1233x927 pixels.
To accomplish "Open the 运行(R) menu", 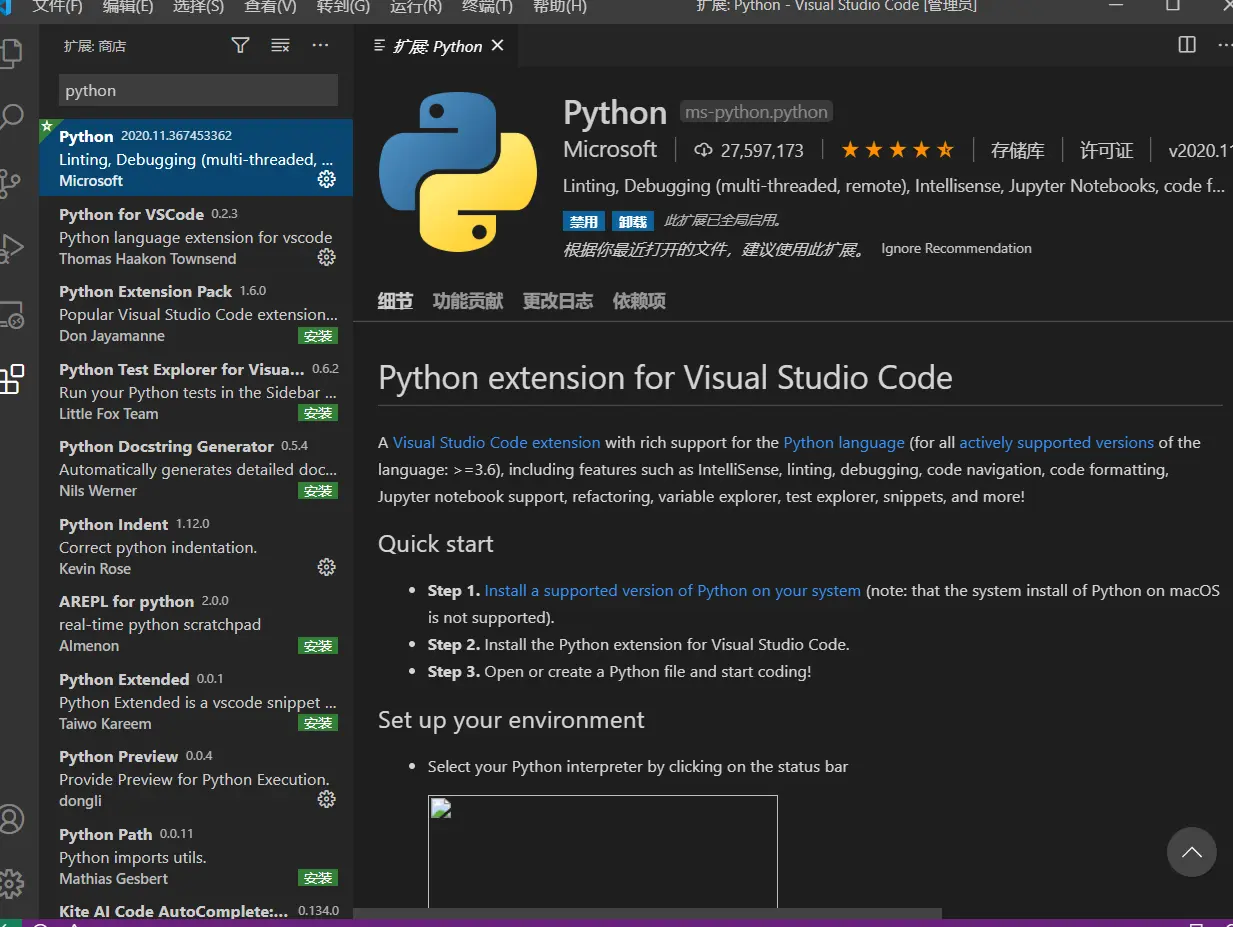I will coord(415,6).
